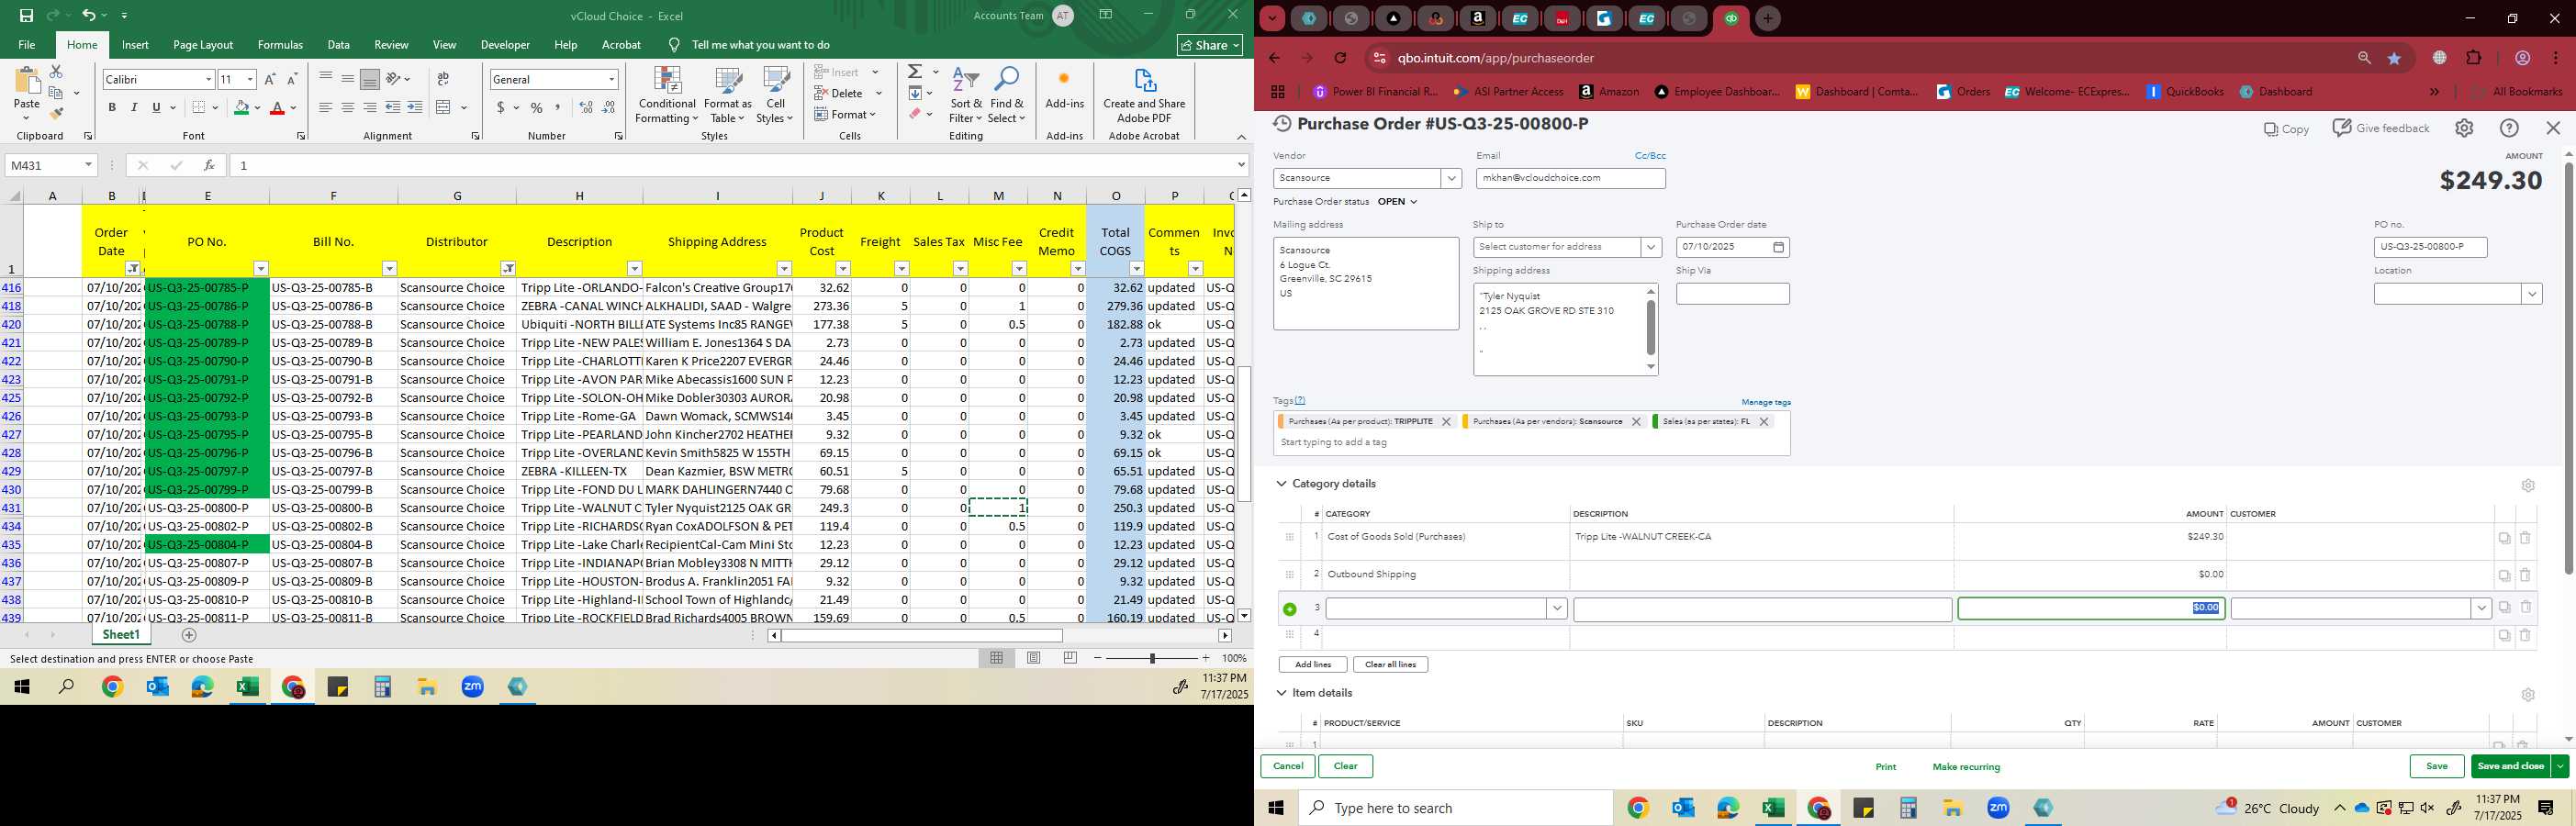The height and width of the screenshot is (826, 2576).
Task: Open Sort & Filter menu
Action: point(966,96)
